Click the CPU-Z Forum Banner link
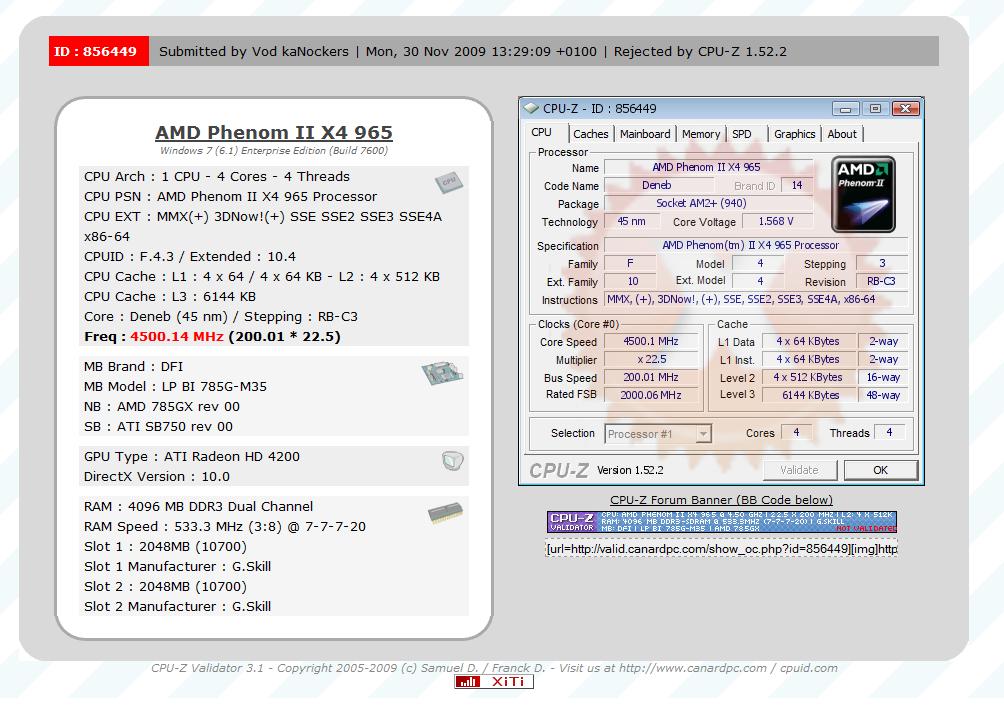 pos(721,500)
